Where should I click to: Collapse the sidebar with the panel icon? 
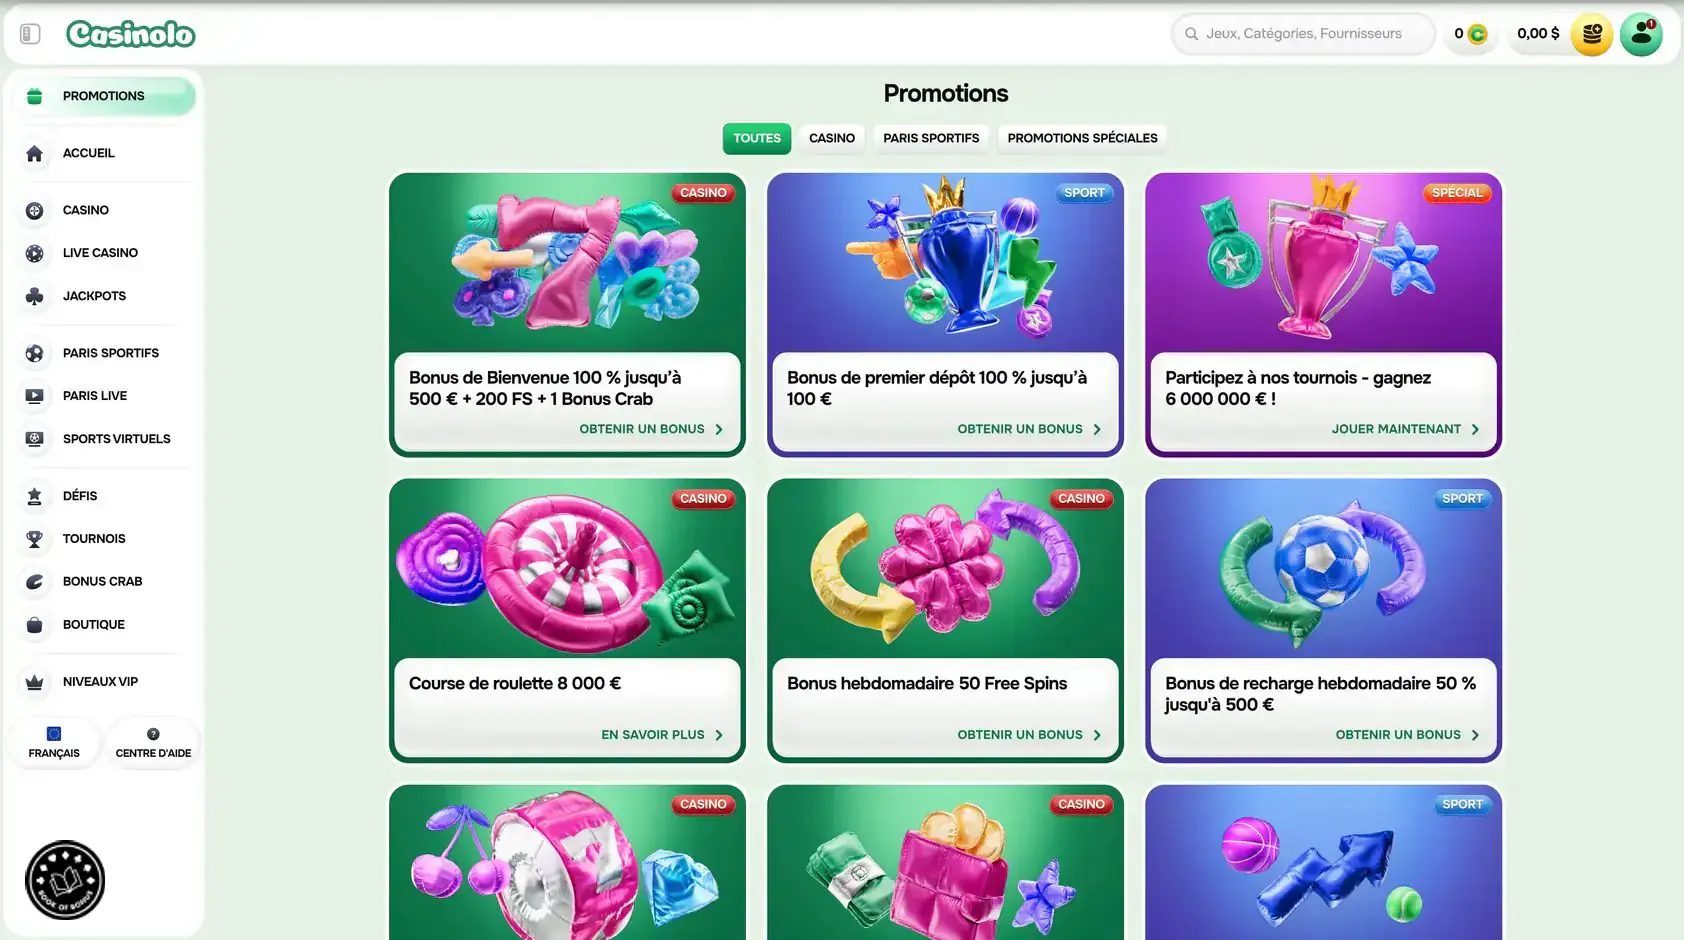pyautogui.click(x=30, y=34)
